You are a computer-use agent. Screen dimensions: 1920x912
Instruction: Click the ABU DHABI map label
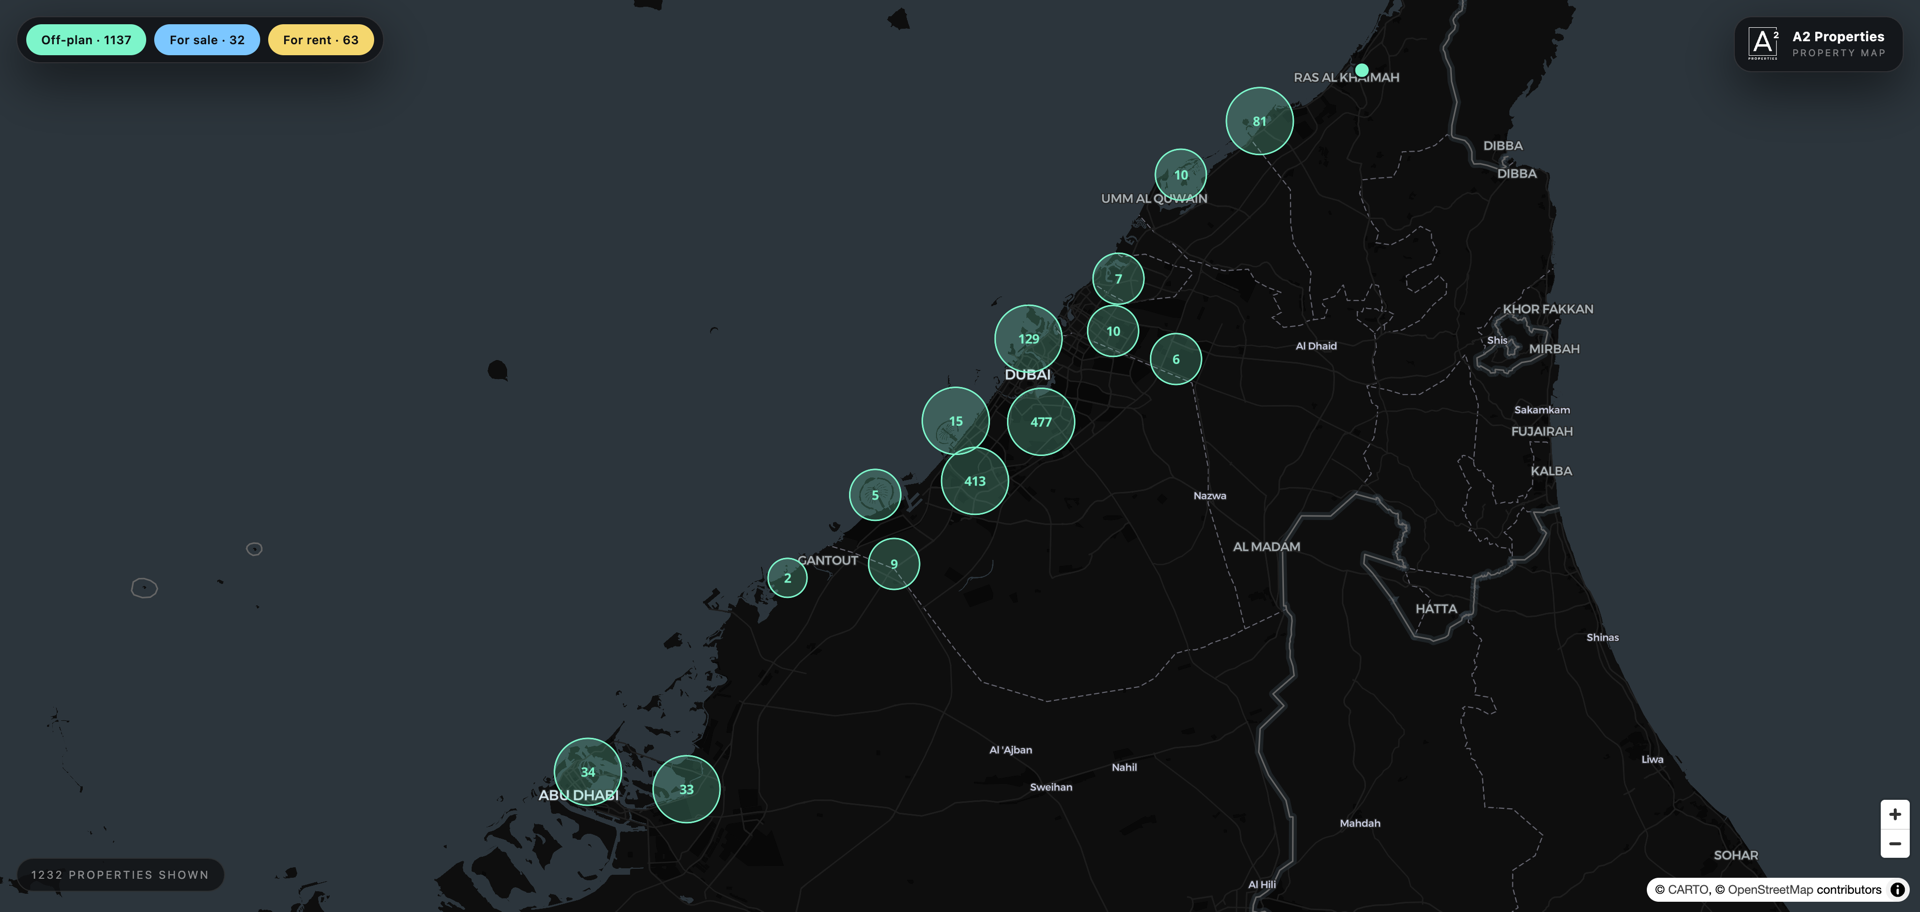point(578,796)
